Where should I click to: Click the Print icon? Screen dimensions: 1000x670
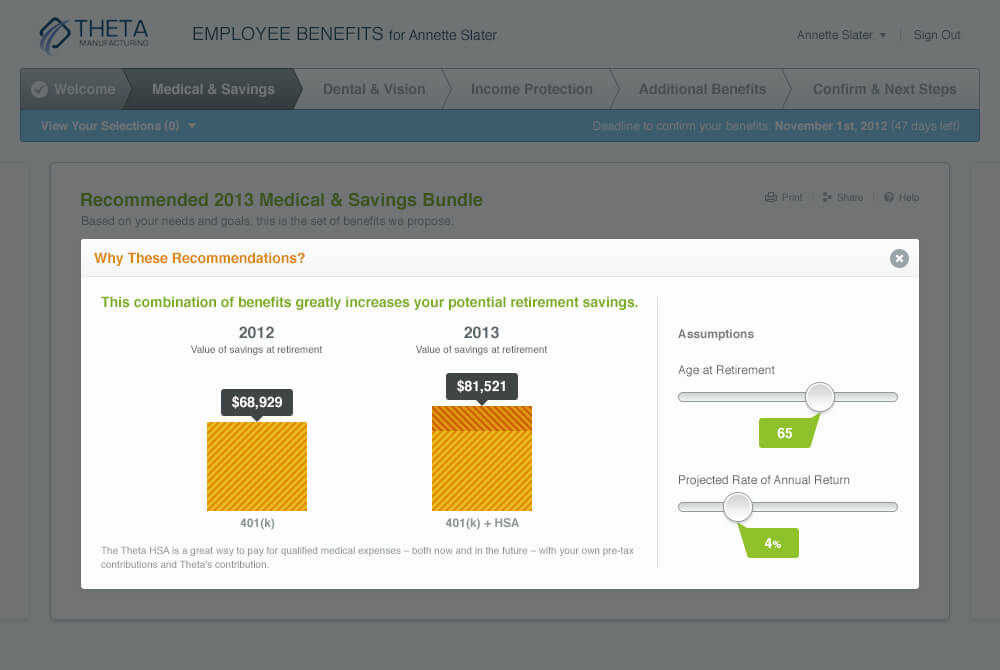pos(771,198)
